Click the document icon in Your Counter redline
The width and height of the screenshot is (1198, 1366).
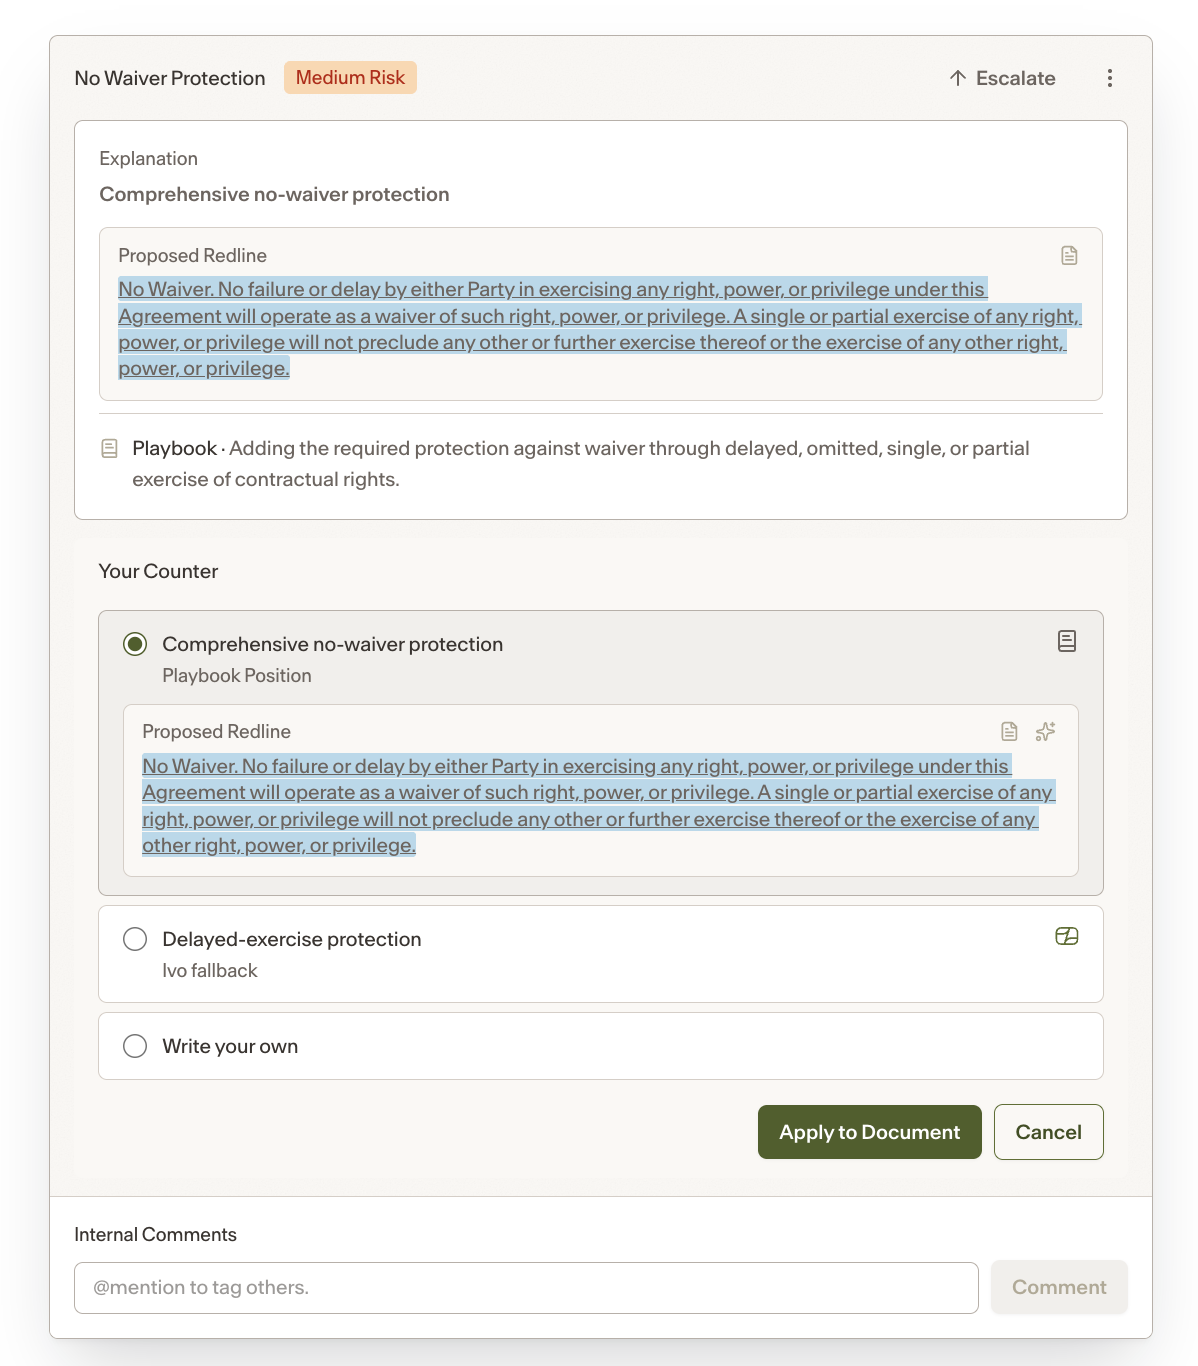click(1009, 732)
